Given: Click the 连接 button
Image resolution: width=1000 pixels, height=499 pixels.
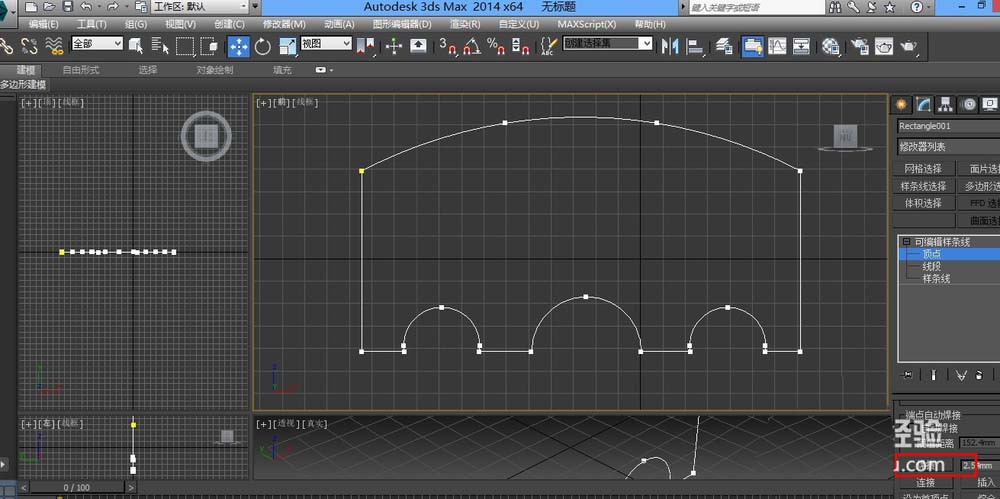Looking at the screenshot, I should click(925, 482).
